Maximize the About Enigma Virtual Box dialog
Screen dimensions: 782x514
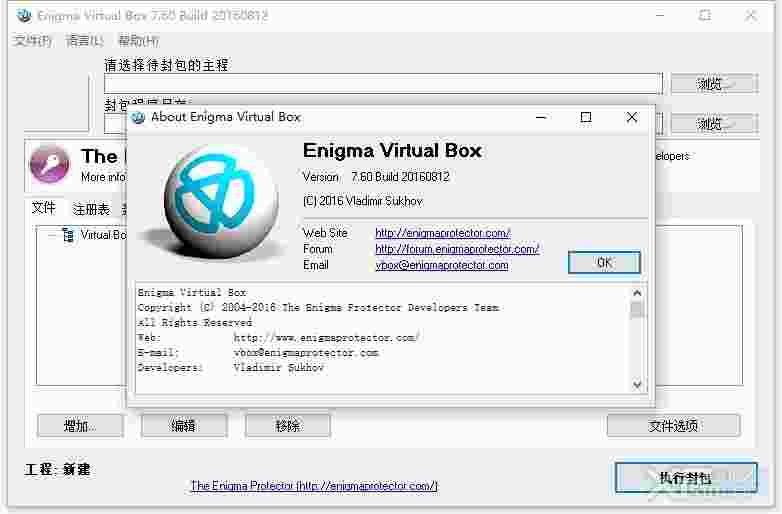586,117
